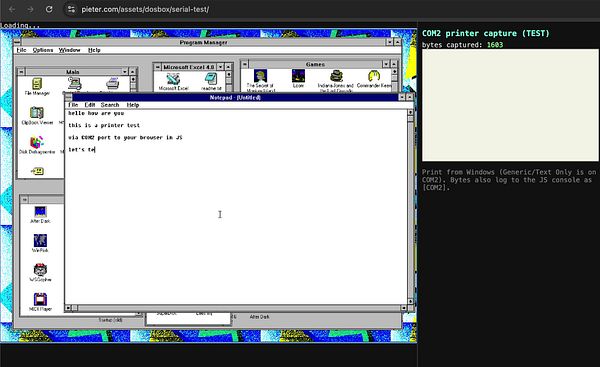This screenshot has height=367, width=600.
Task: Click the 'Print from Windows' instruction text
Action: pyautogui.click(x=509, y=180)
